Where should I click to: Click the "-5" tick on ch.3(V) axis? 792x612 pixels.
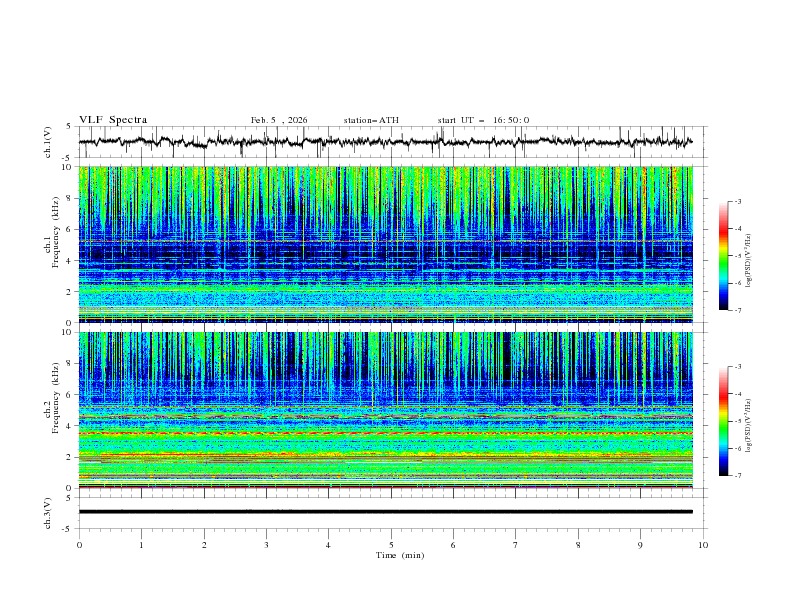tap(68, 529)
